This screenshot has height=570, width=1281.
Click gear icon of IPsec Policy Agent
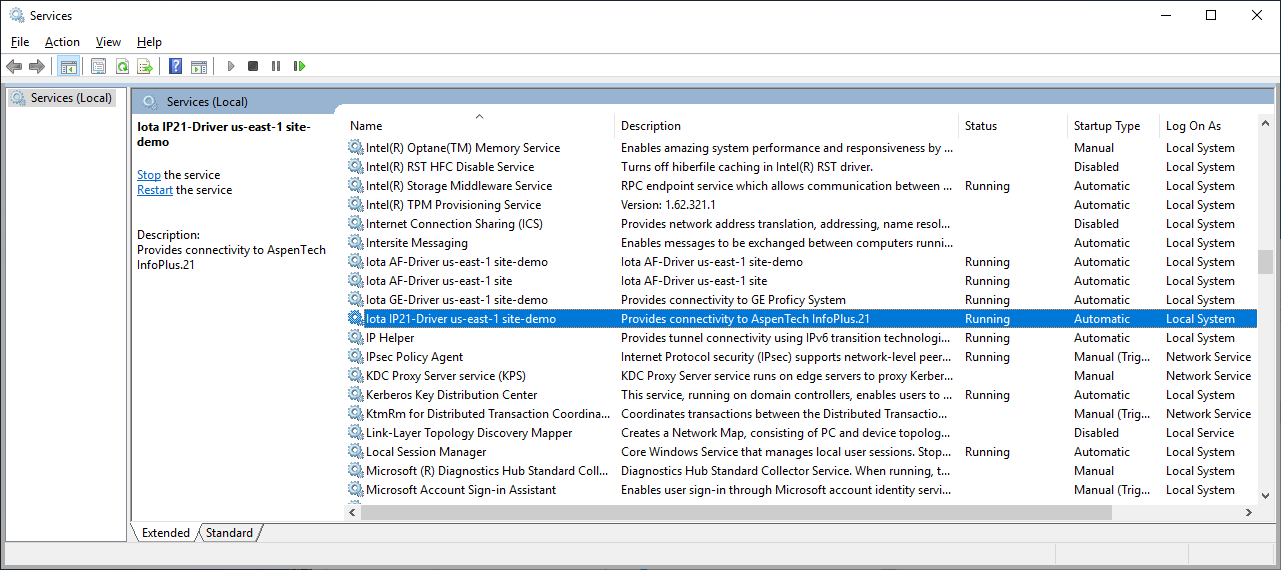click(355, 357)
